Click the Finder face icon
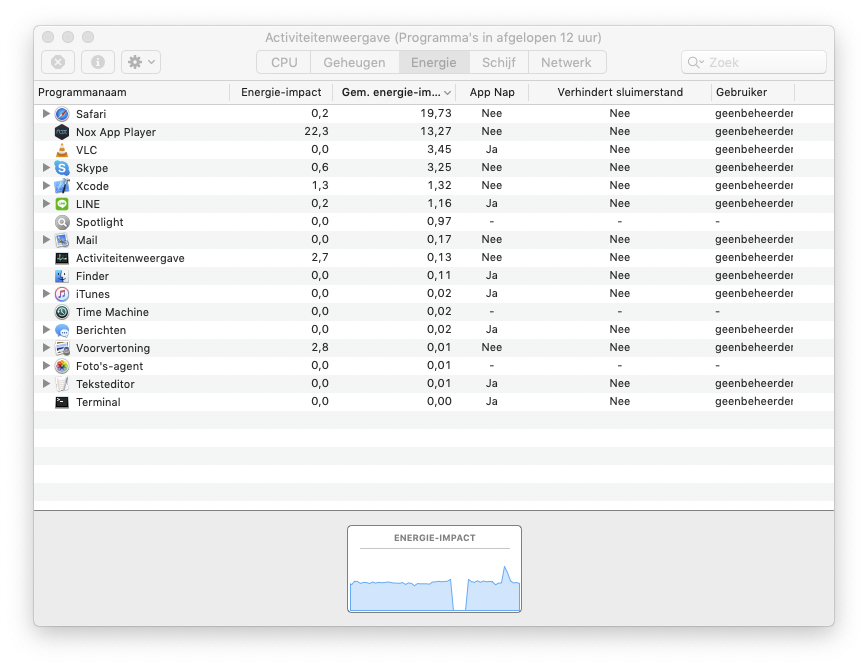 pos(62,276)
